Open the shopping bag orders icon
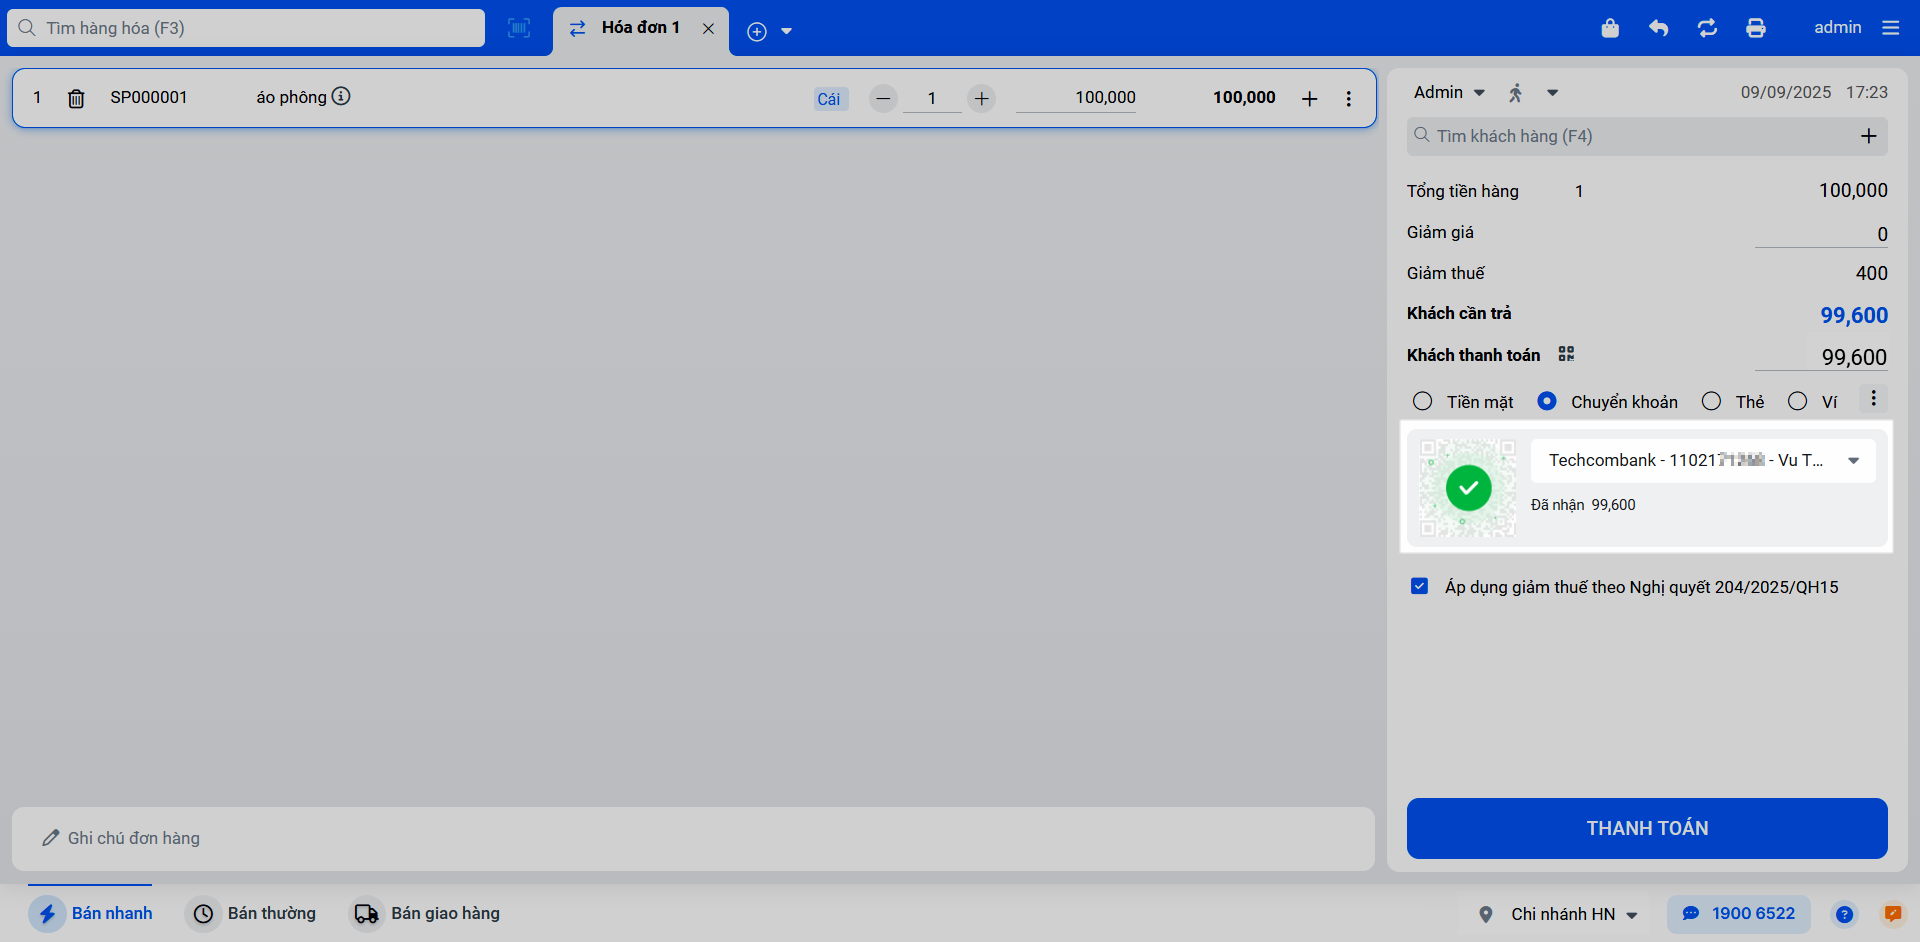 (1610, 28)
